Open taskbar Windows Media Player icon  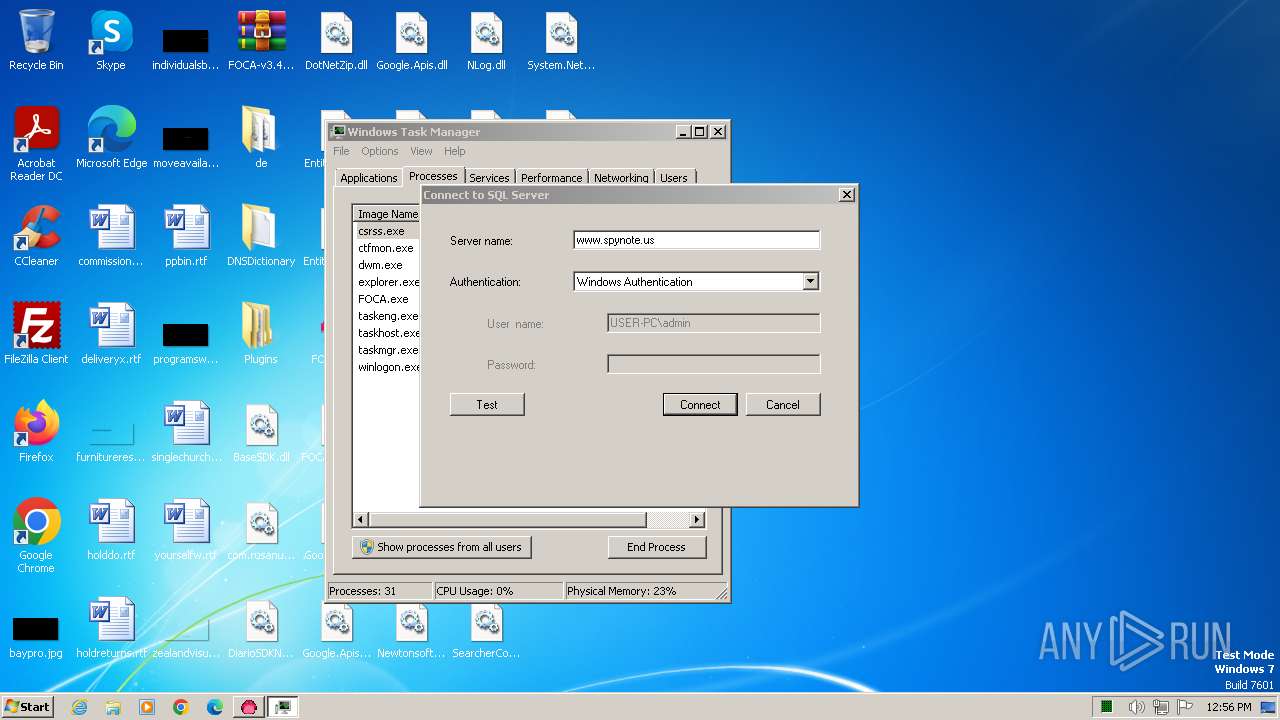(147, 707)
